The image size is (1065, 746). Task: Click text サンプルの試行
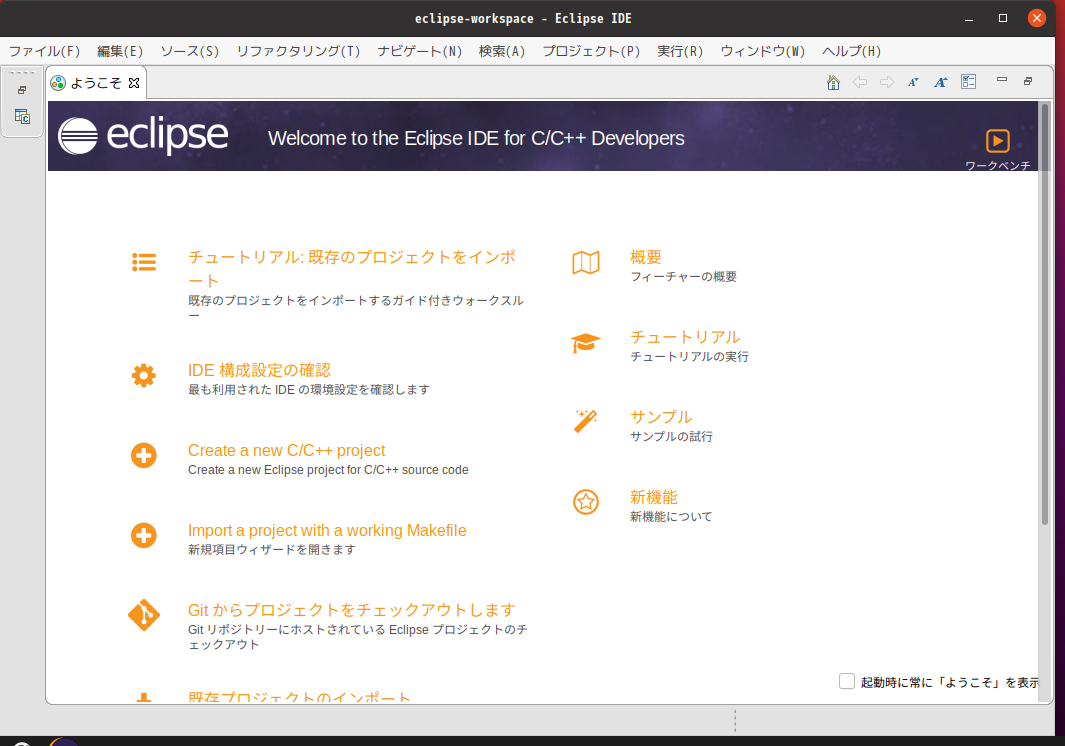point(671,436)
